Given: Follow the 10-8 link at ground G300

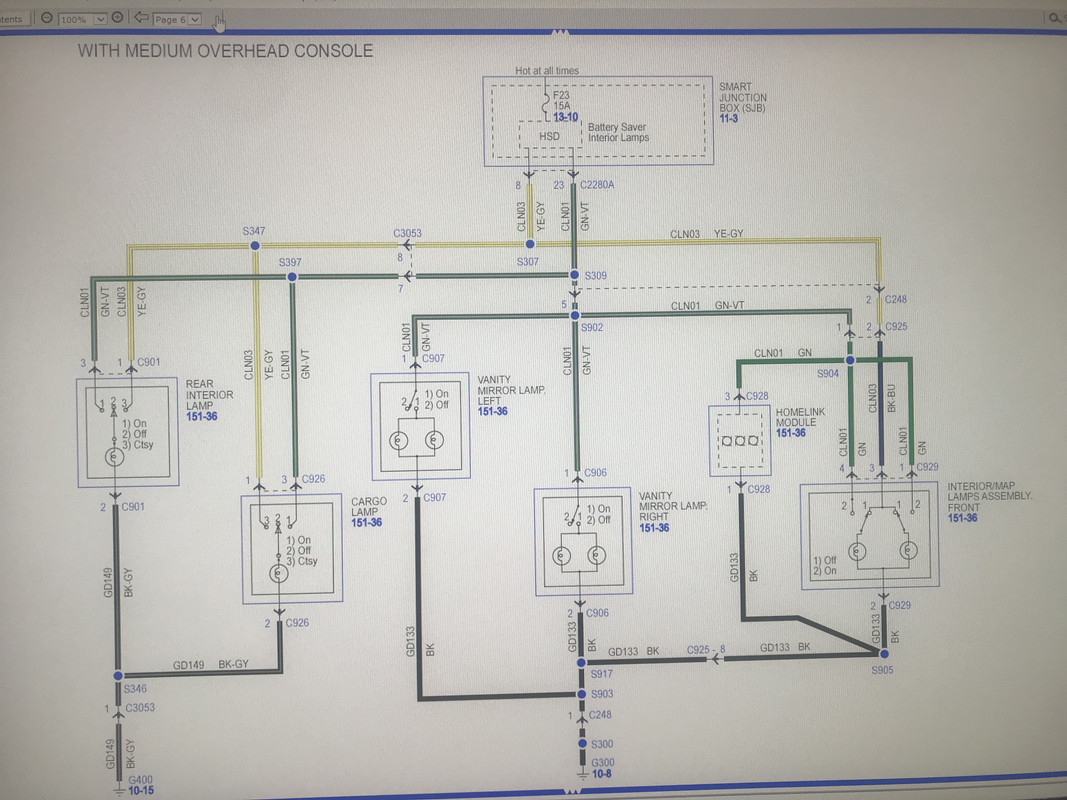Looking at the screenshot, I should [x=601, y=773].
